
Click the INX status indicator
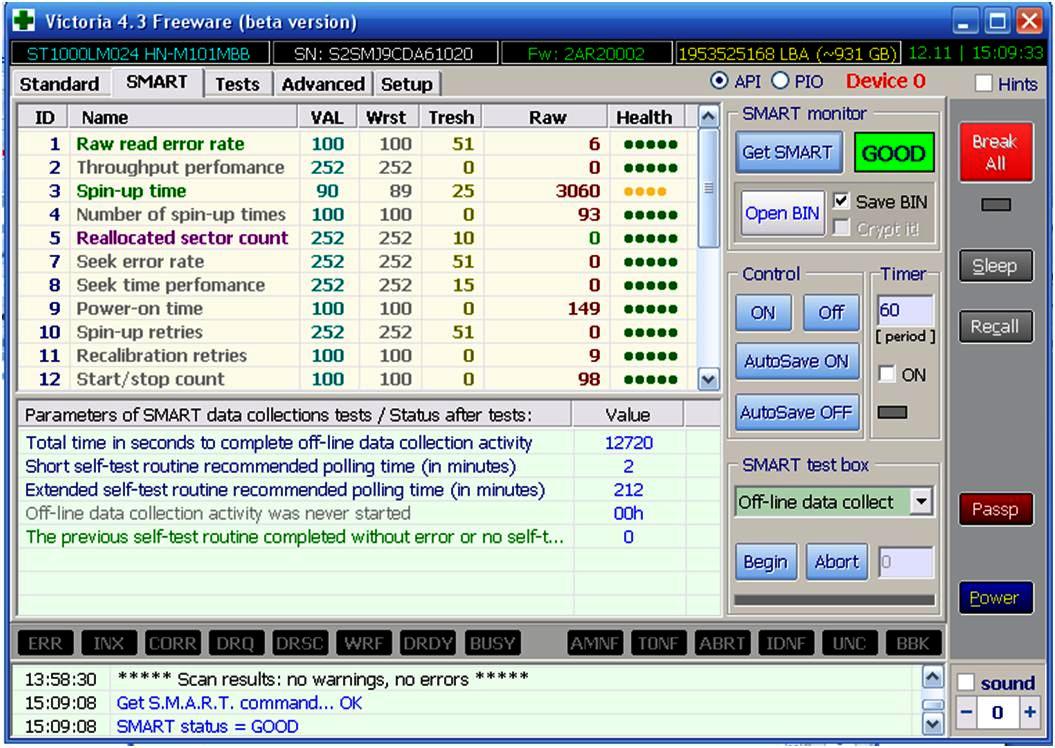coord(109,644)
